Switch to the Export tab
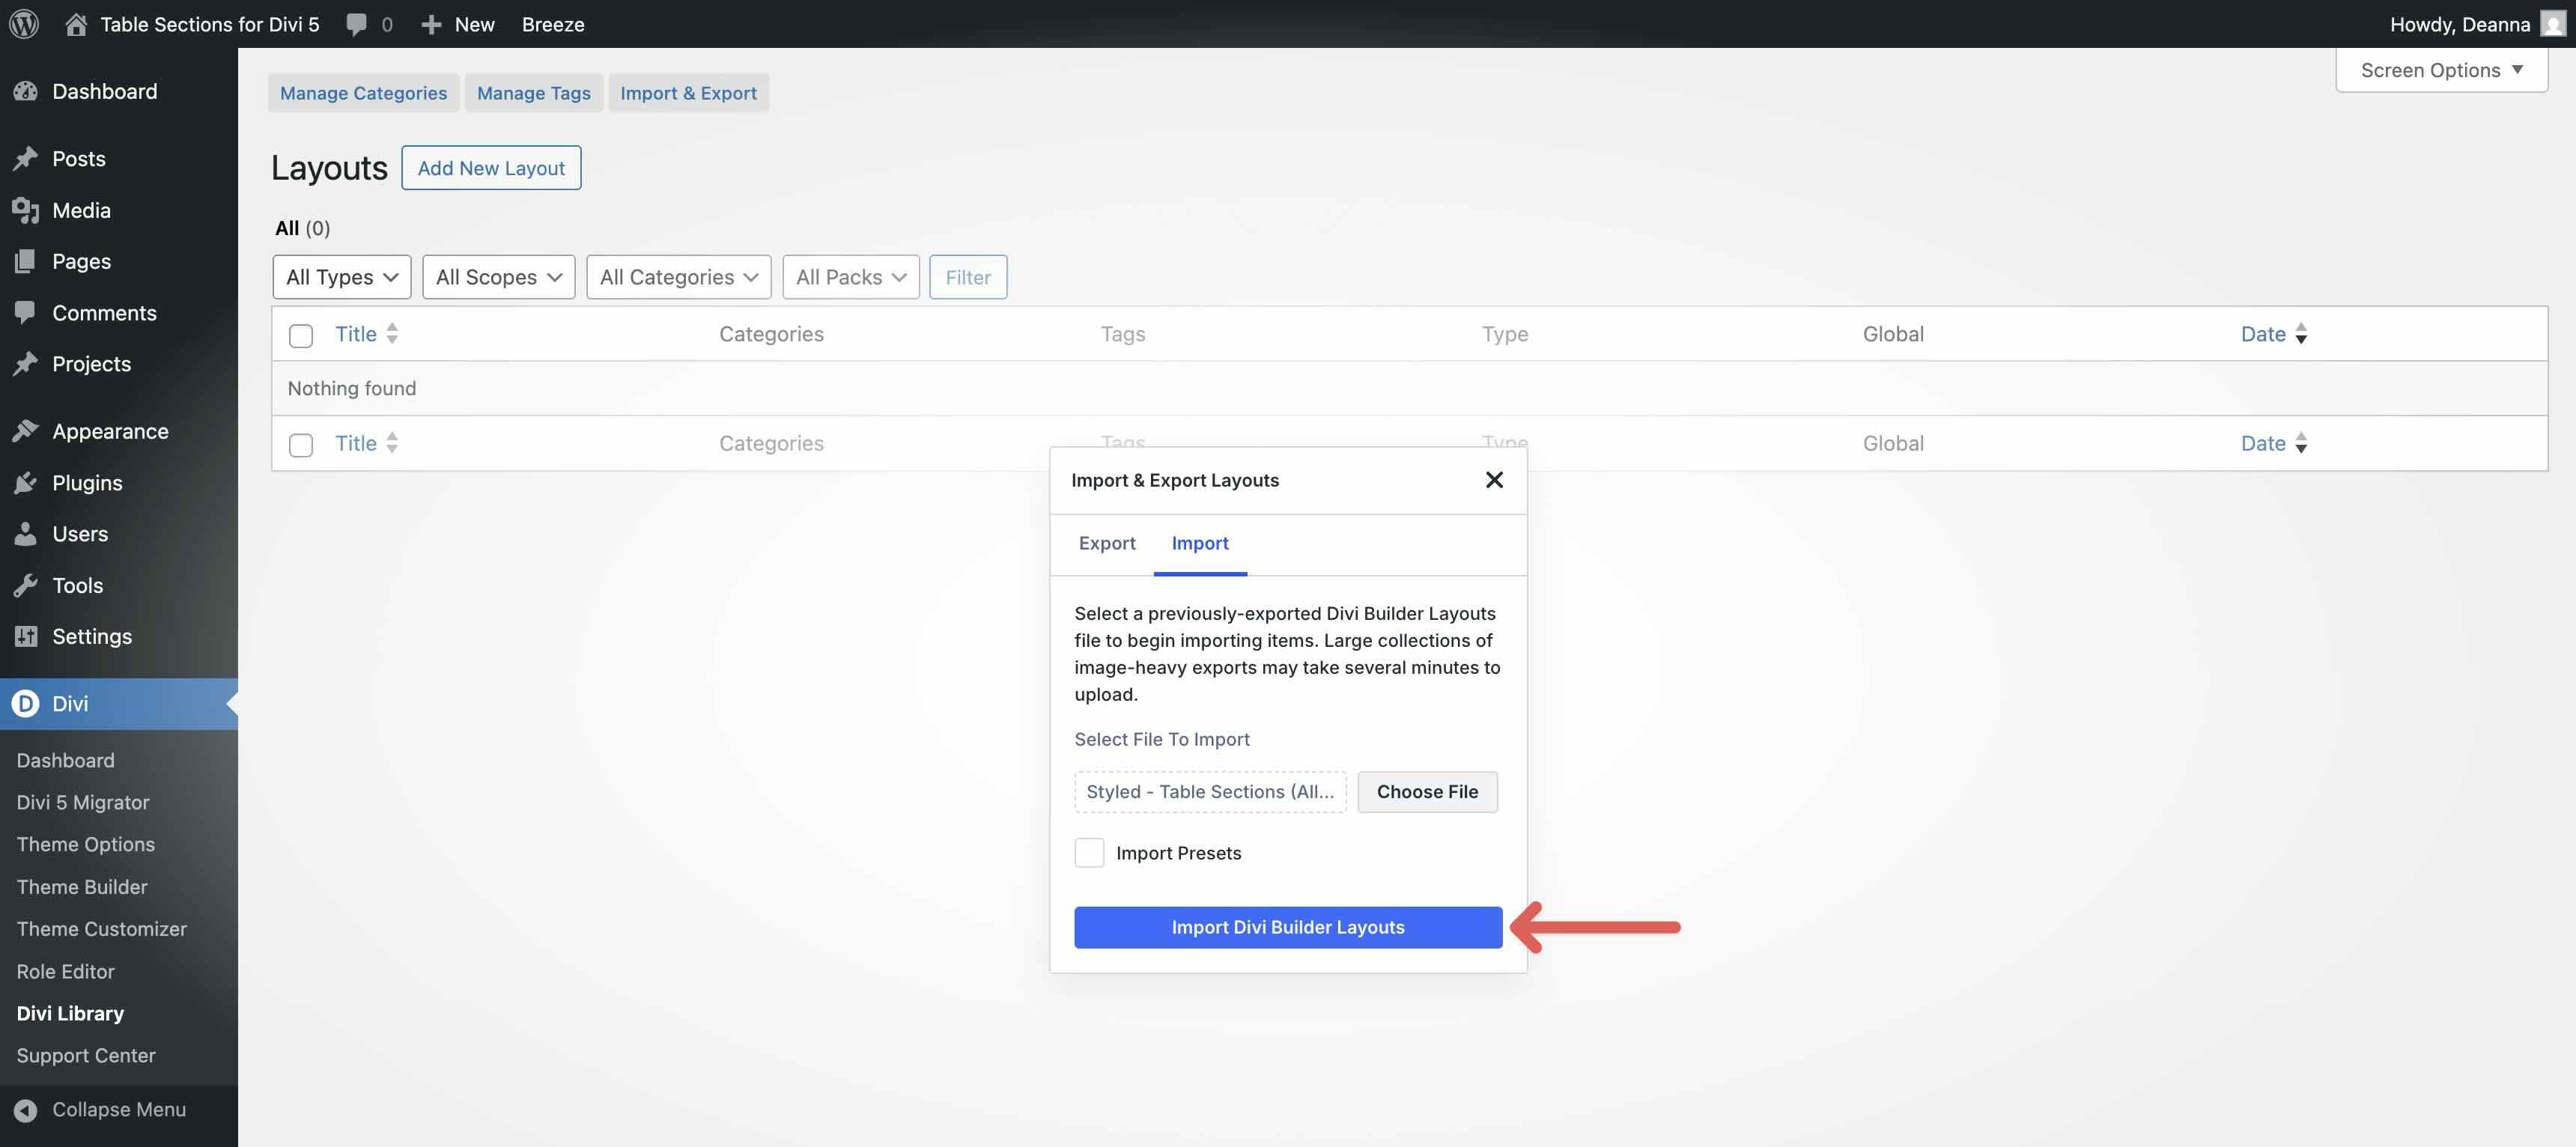Image resolution: width=2576 pixels, height=1147 pixels. click(x=1107, y=543)
